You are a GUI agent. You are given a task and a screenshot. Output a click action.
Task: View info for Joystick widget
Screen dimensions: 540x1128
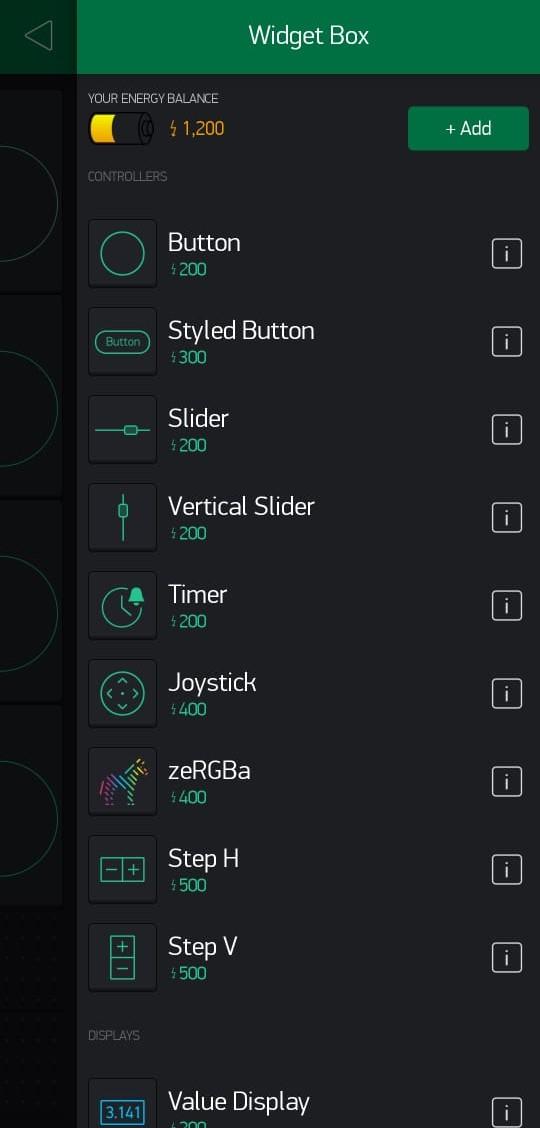506,693
